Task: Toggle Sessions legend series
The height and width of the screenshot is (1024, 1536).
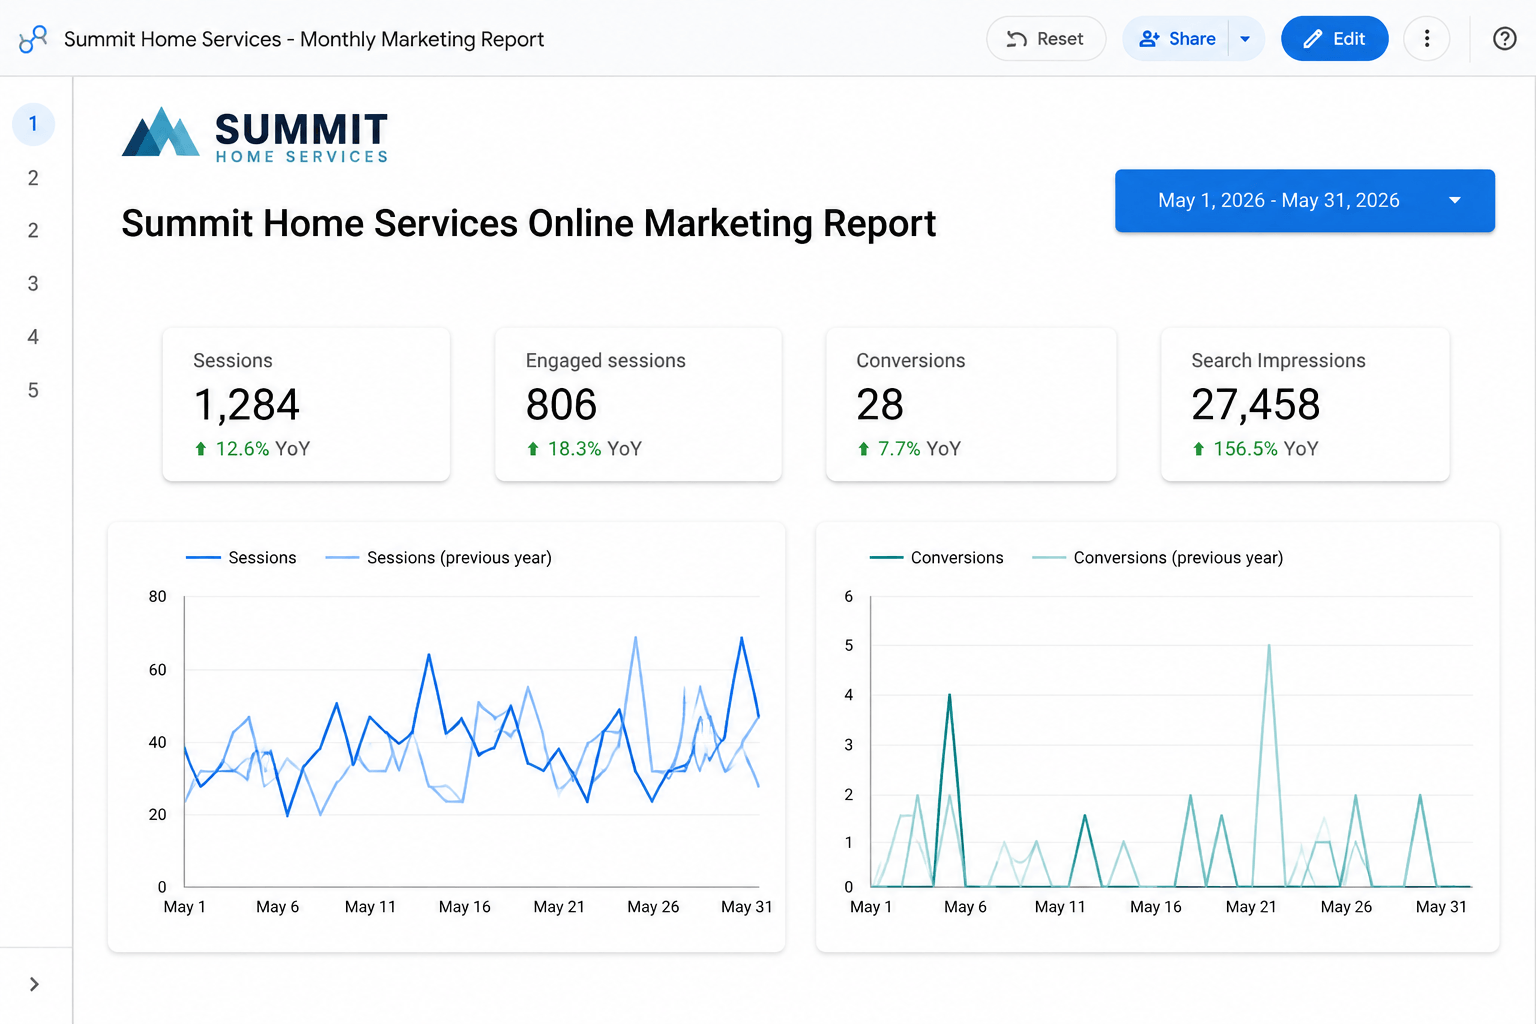Action: (x=241, y=558)
